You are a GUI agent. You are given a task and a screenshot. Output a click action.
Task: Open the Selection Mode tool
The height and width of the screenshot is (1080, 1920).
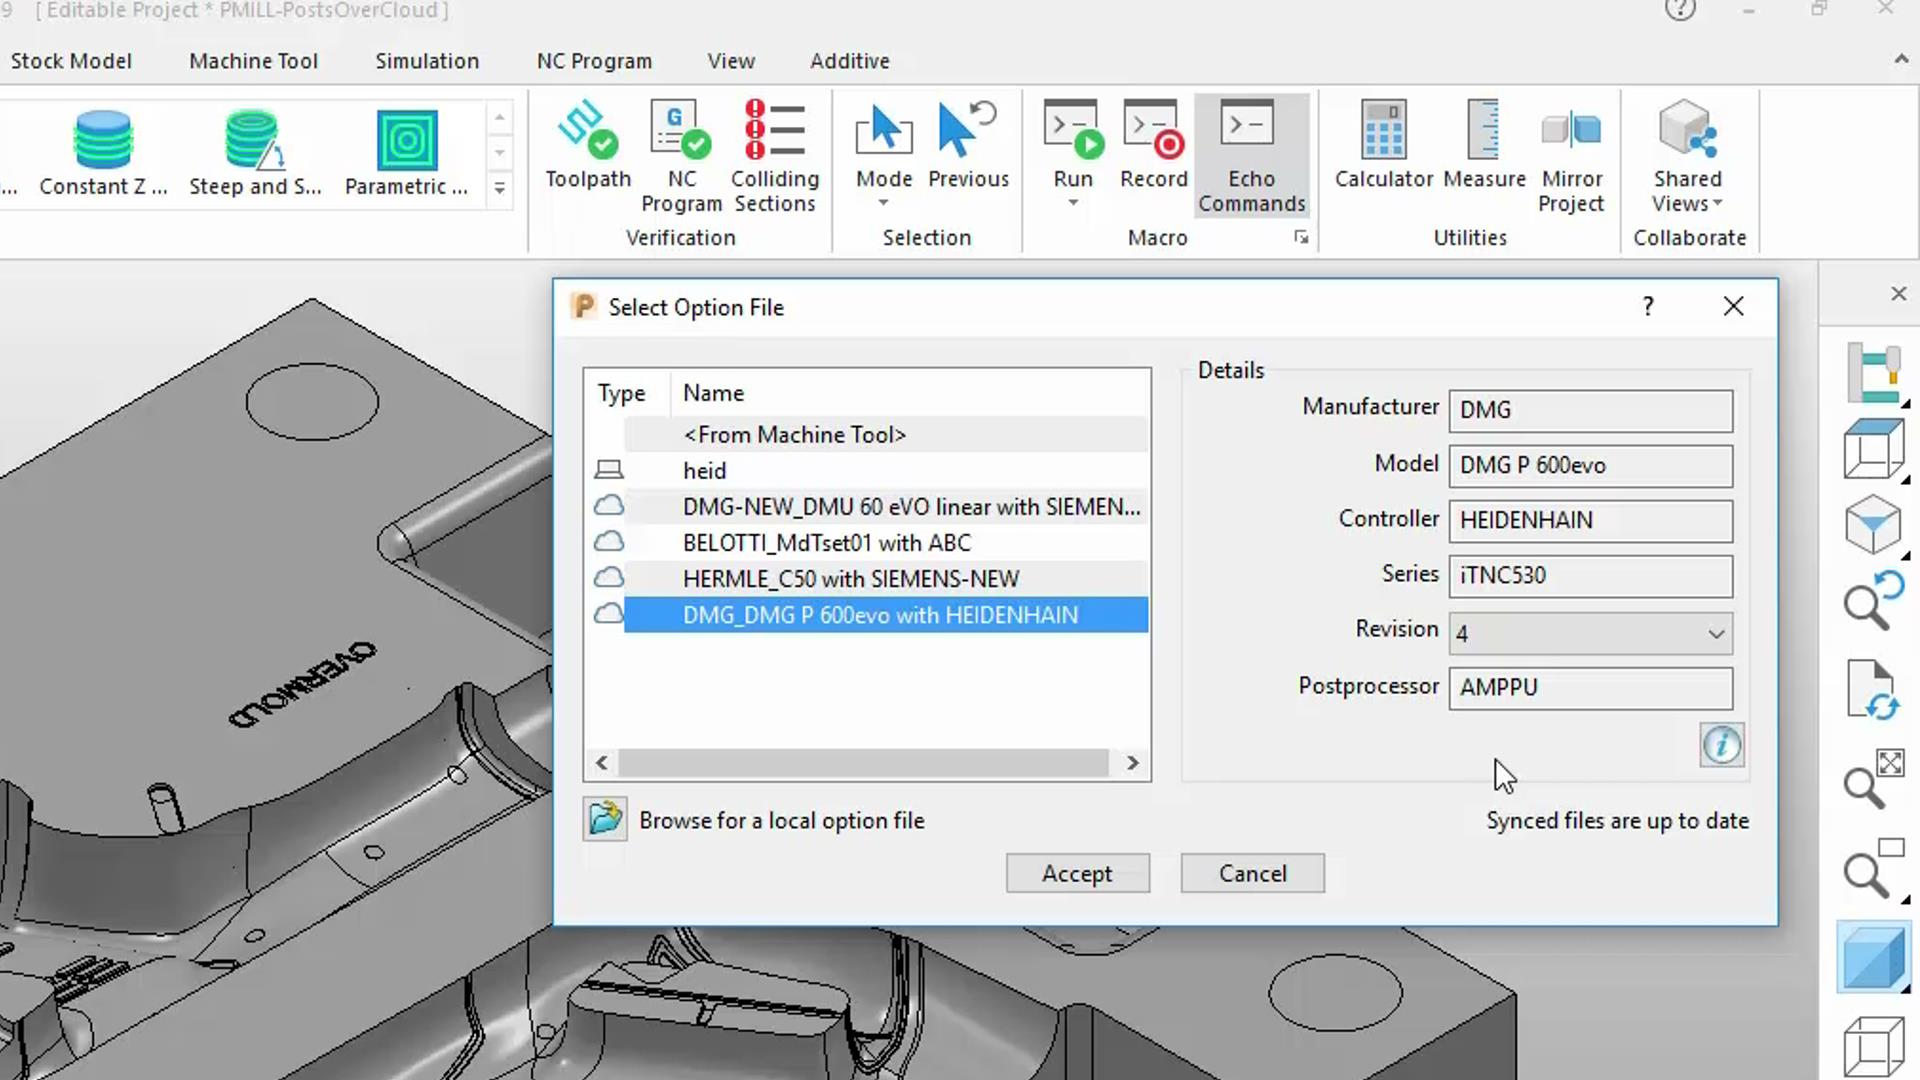coord(884,145)
